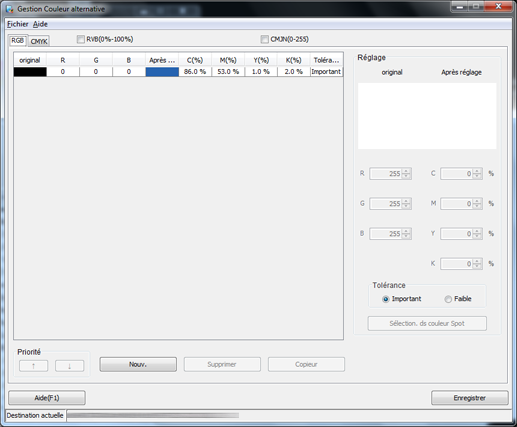
Task: Click the Destination actuelle status label
Action: 35,416
